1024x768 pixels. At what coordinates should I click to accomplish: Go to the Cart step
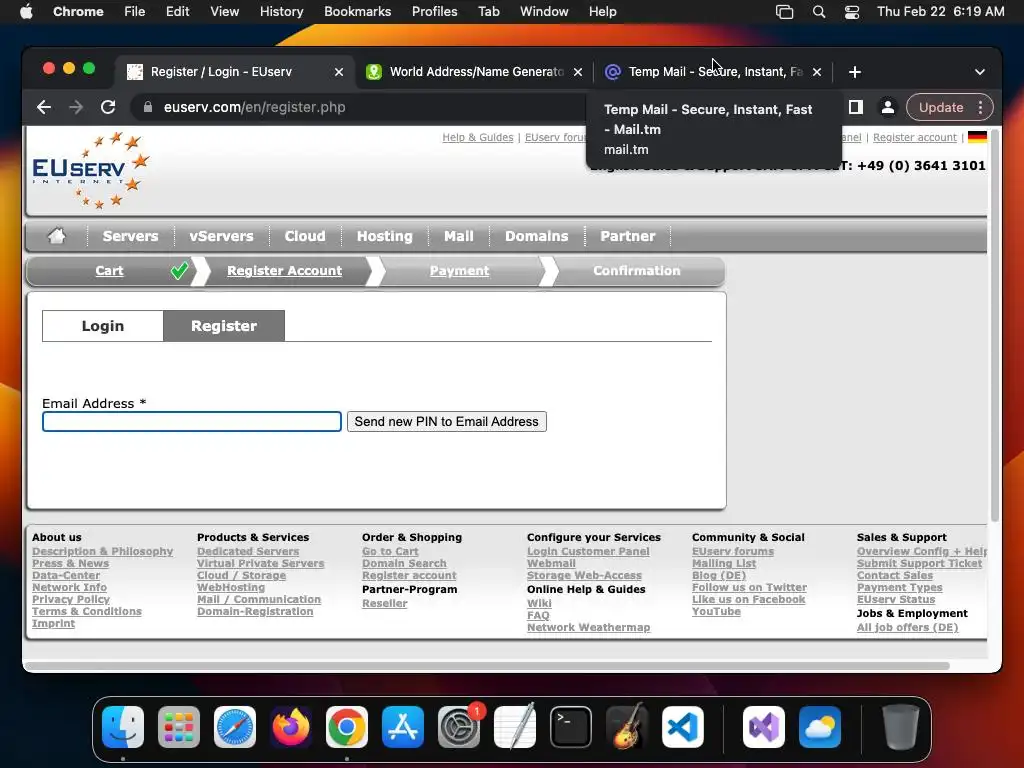tap(109, 270)
